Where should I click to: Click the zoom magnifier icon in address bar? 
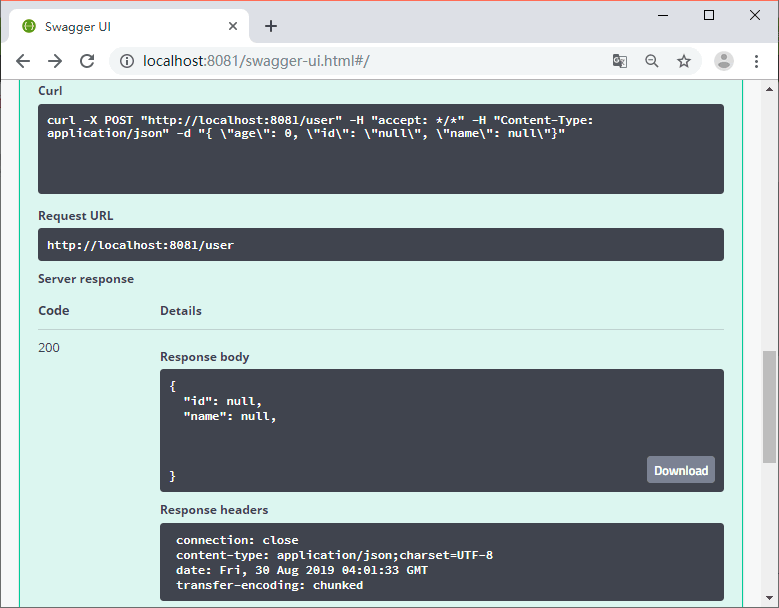pyautogui.click(x=652, y=61)
